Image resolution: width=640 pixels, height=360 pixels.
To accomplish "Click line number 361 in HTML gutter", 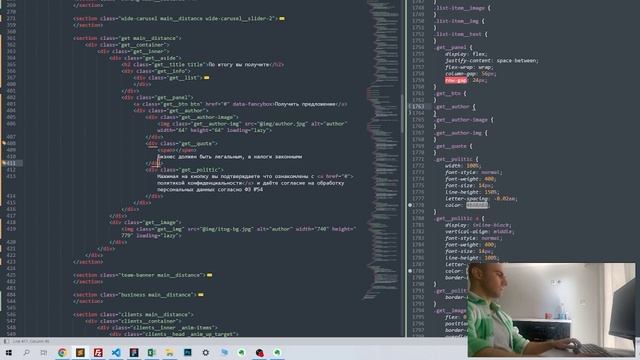I will (x=11, y=38).
